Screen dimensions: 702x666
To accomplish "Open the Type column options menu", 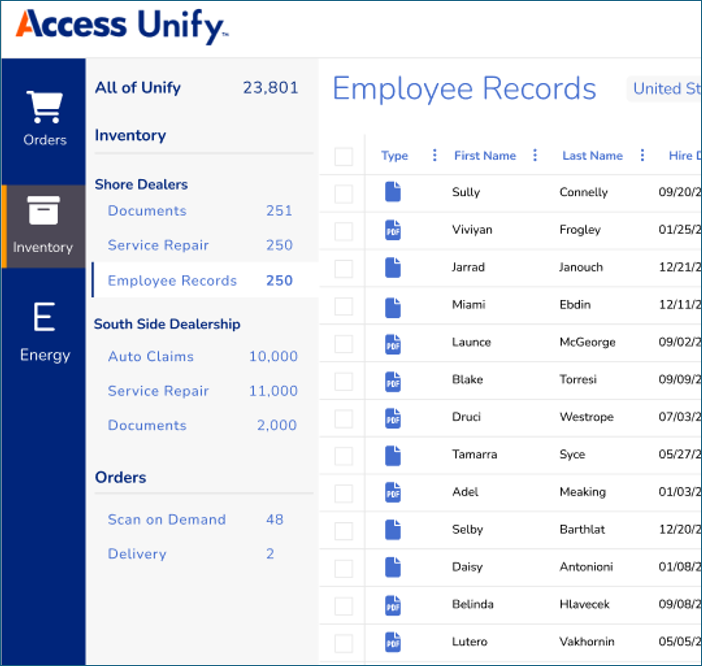I will 434,155.
